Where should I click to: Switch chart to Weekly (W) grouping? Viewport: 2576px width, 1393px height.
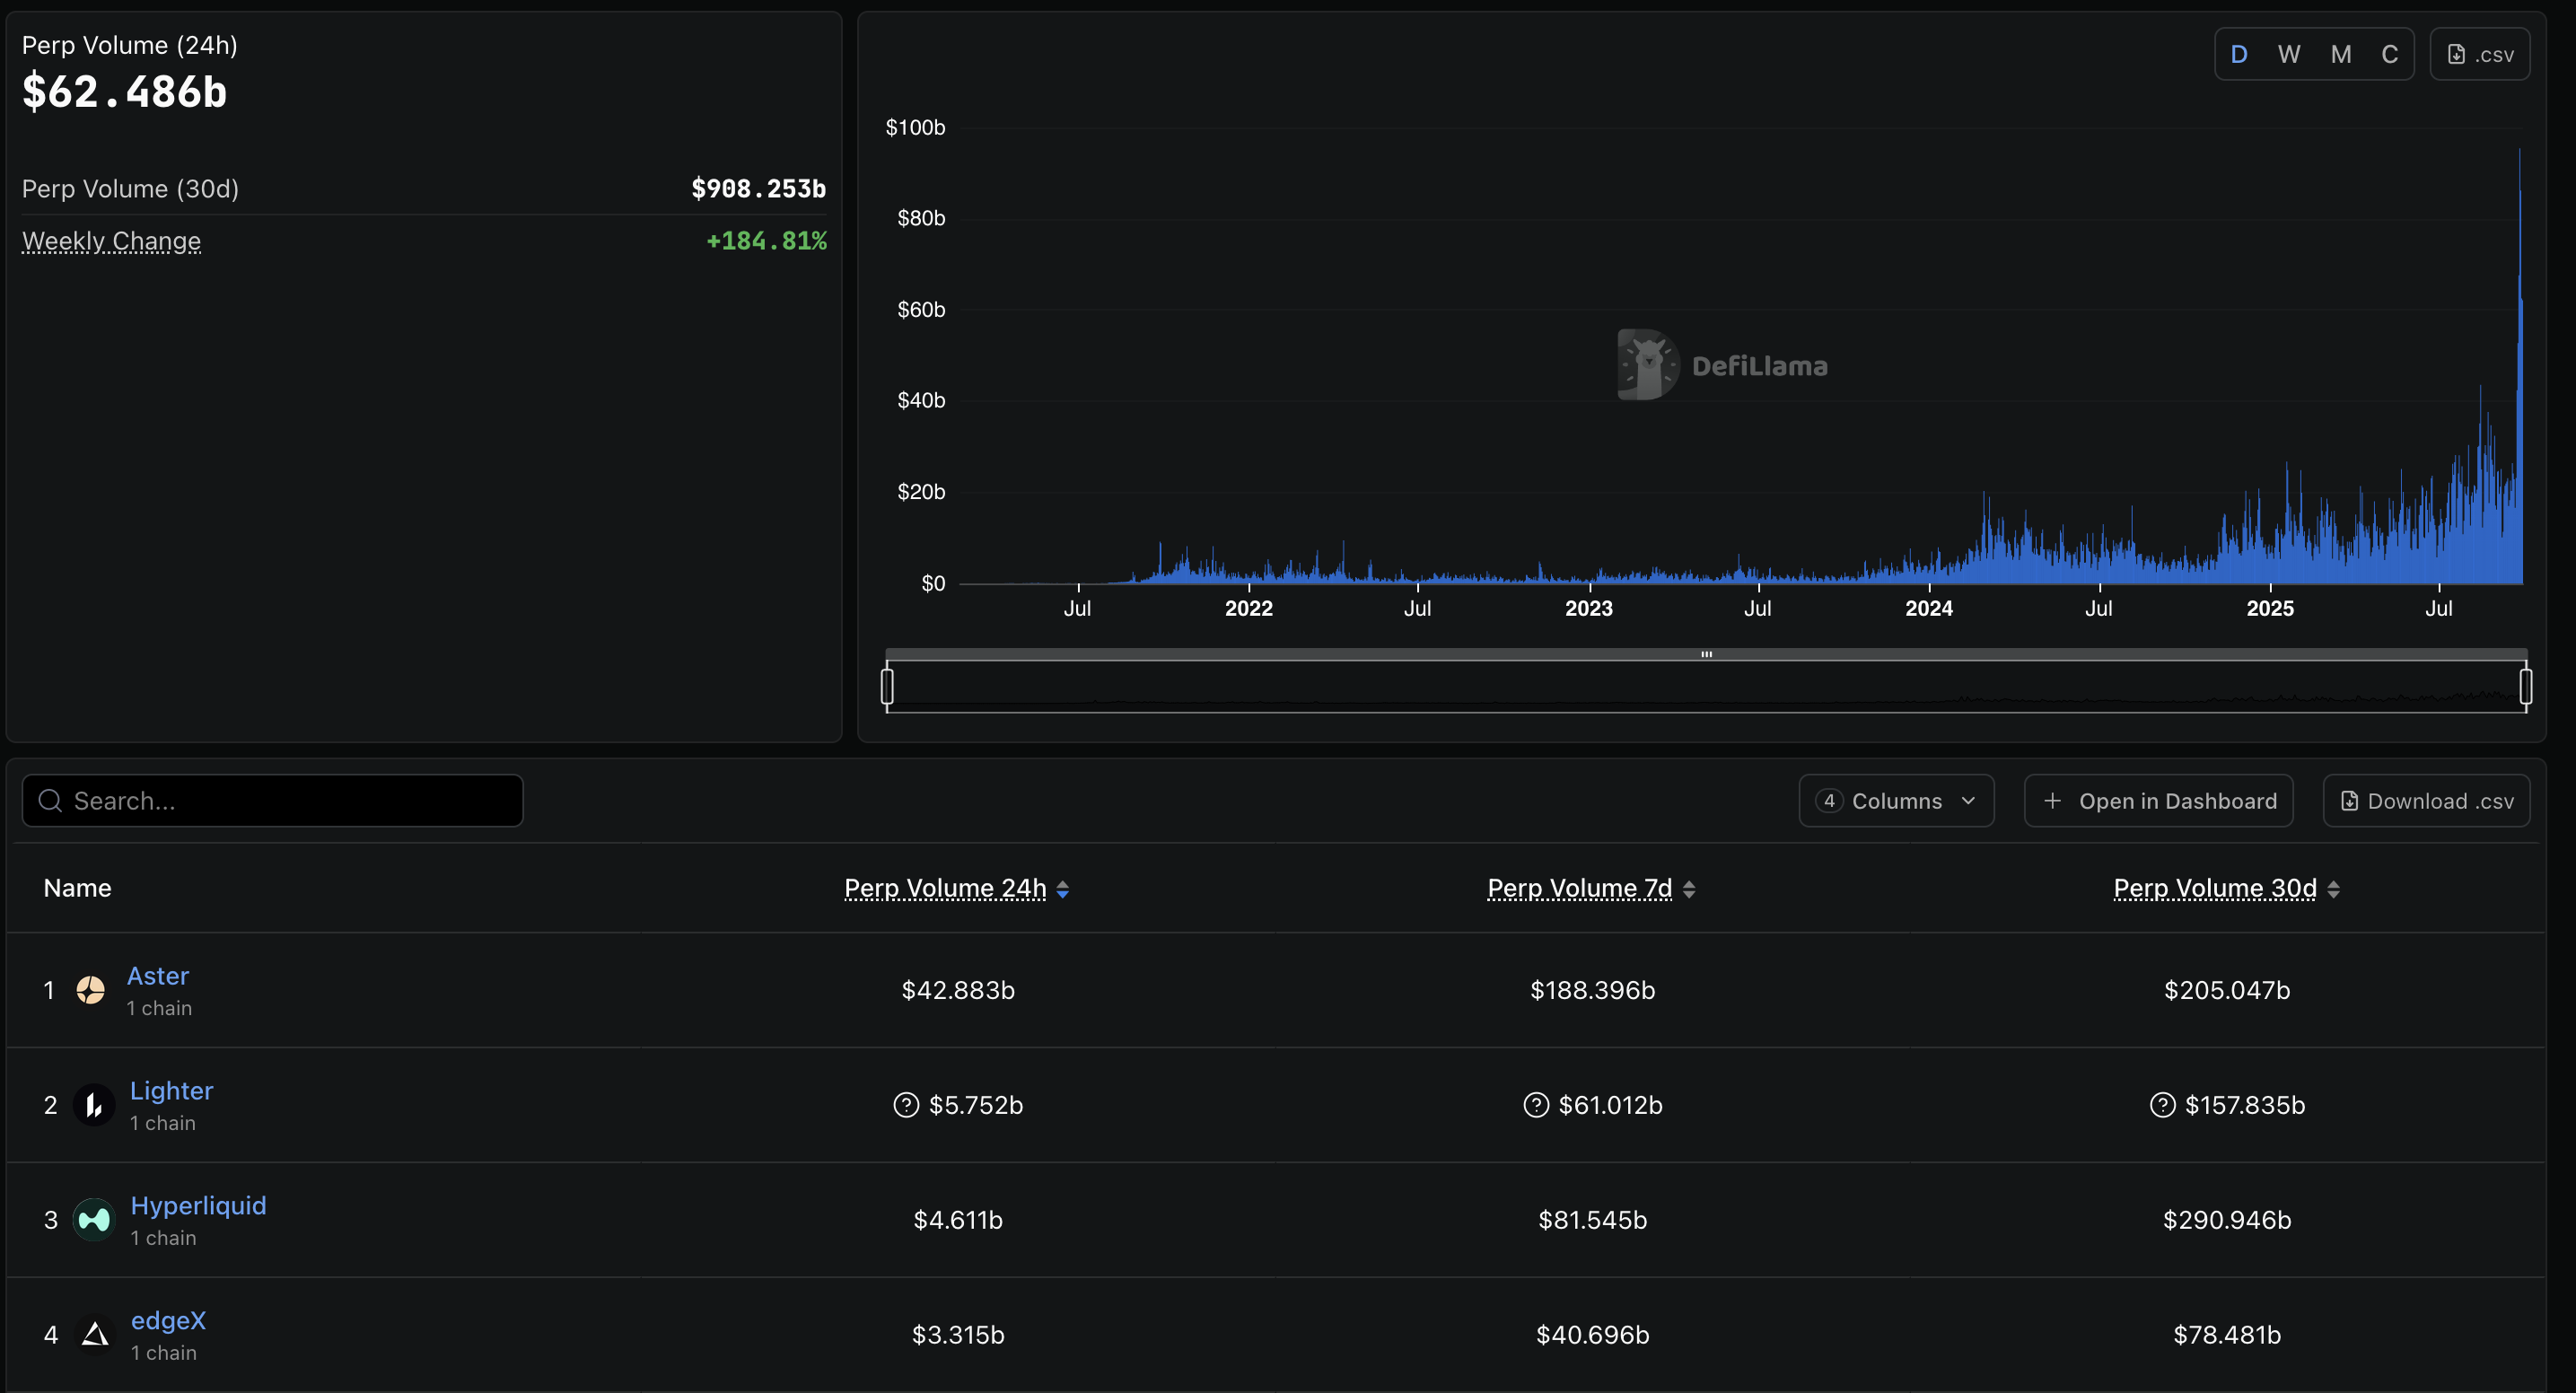click(2289, 55)
